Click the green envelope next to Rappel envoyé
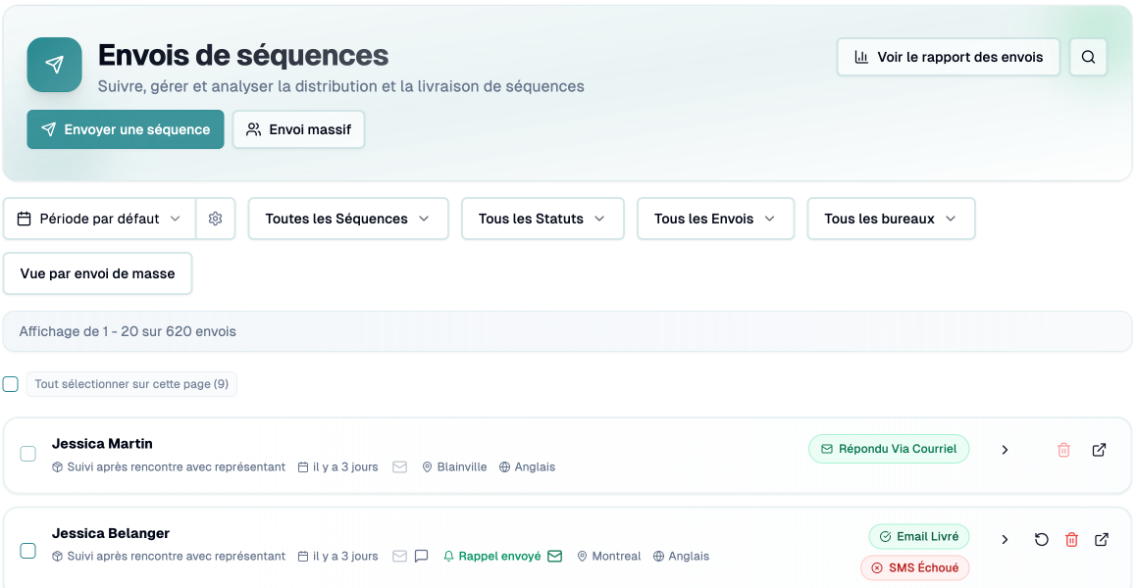1136x588 pixels. (x=555, y=556)
